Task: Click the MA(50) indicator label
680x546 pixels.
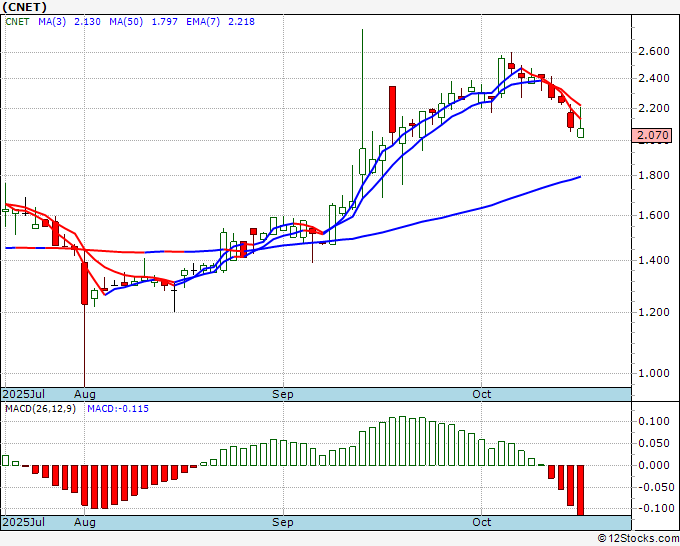Action: pos(126,22)
